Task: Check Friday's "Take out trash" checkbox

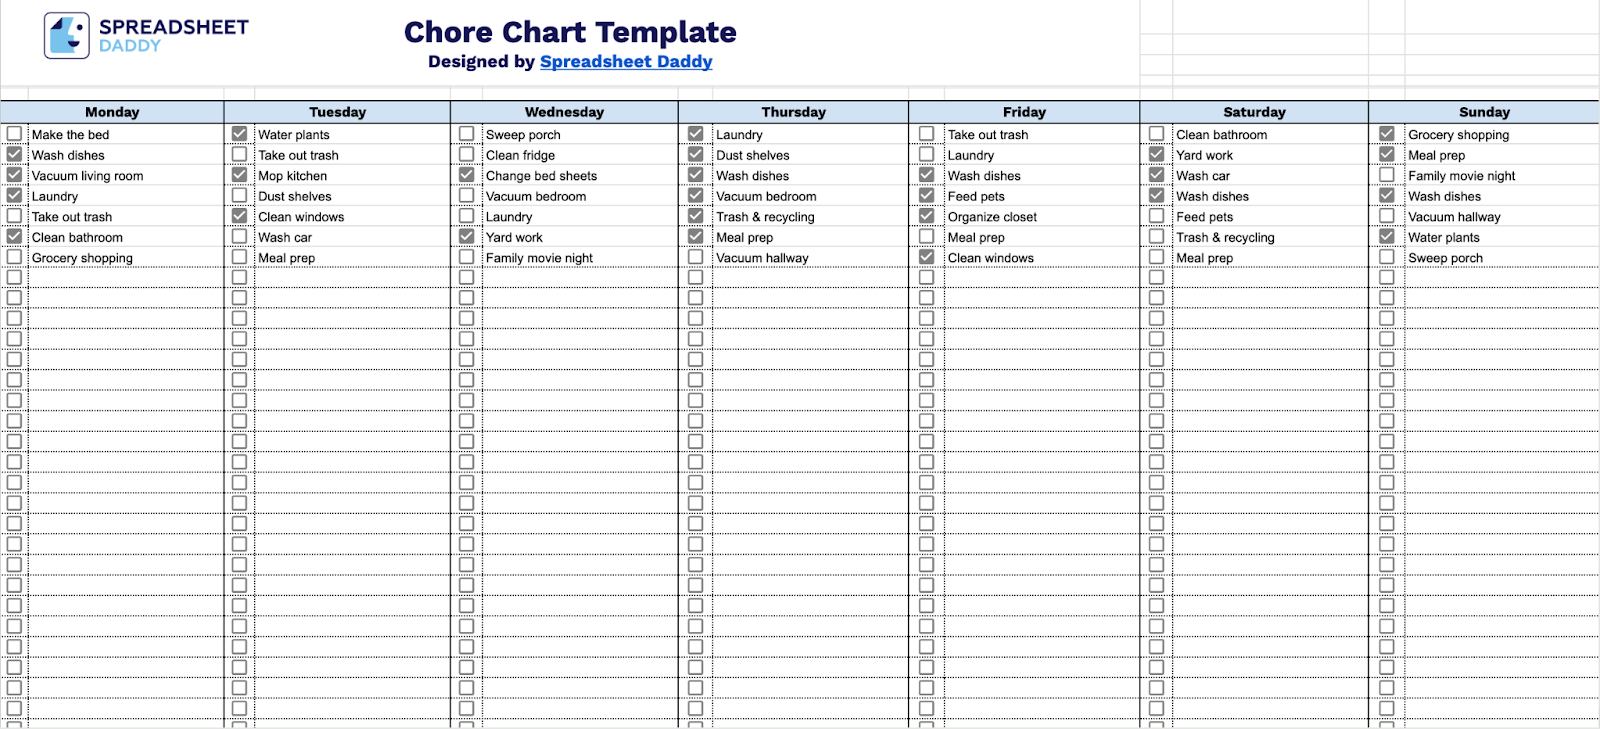Action: (926, 134)
